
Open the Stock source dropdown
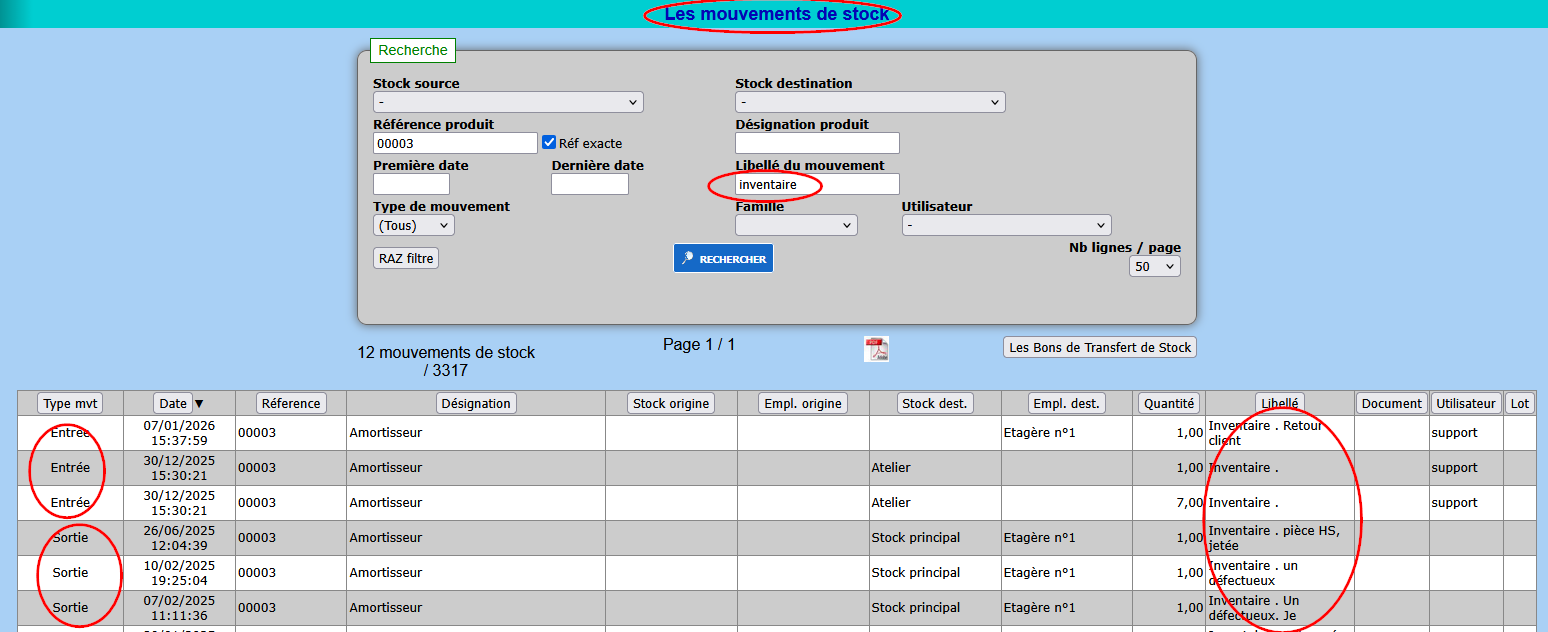click(508, 102)
